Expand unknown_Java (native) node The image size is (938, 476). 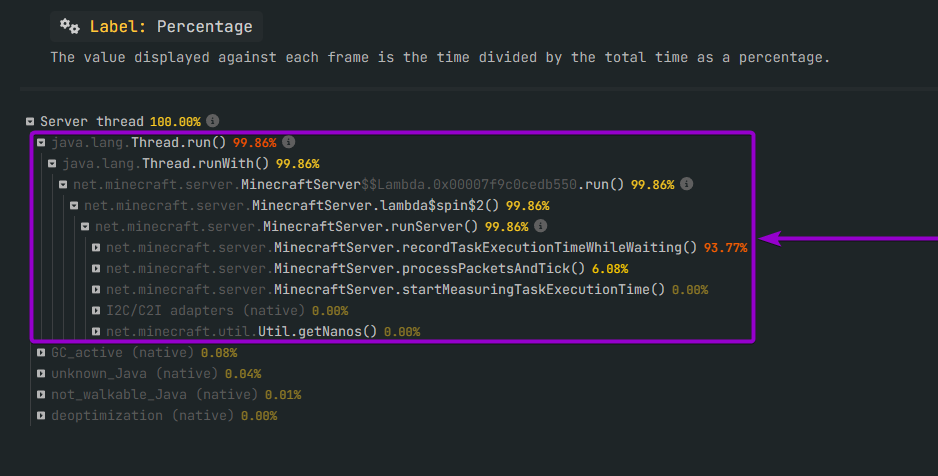(41, 374)
